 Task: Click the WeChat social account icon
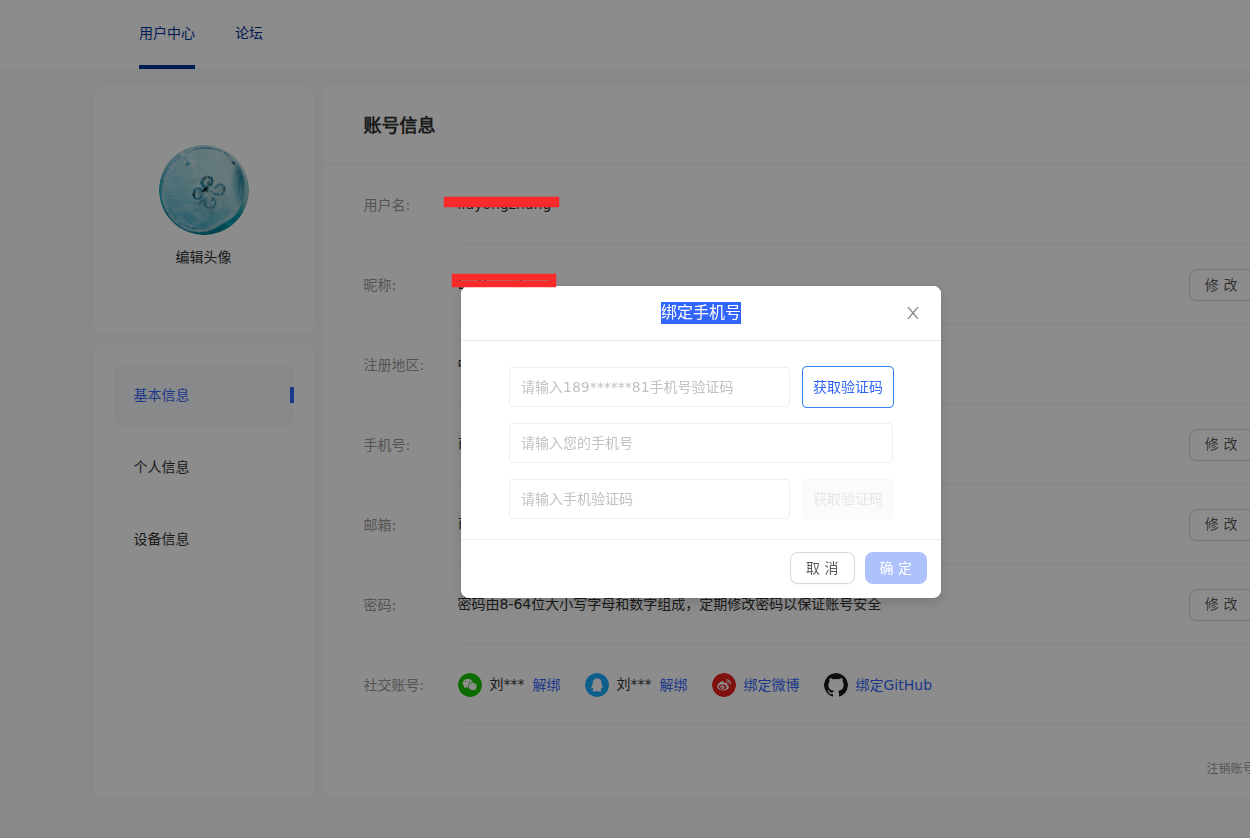470,685
